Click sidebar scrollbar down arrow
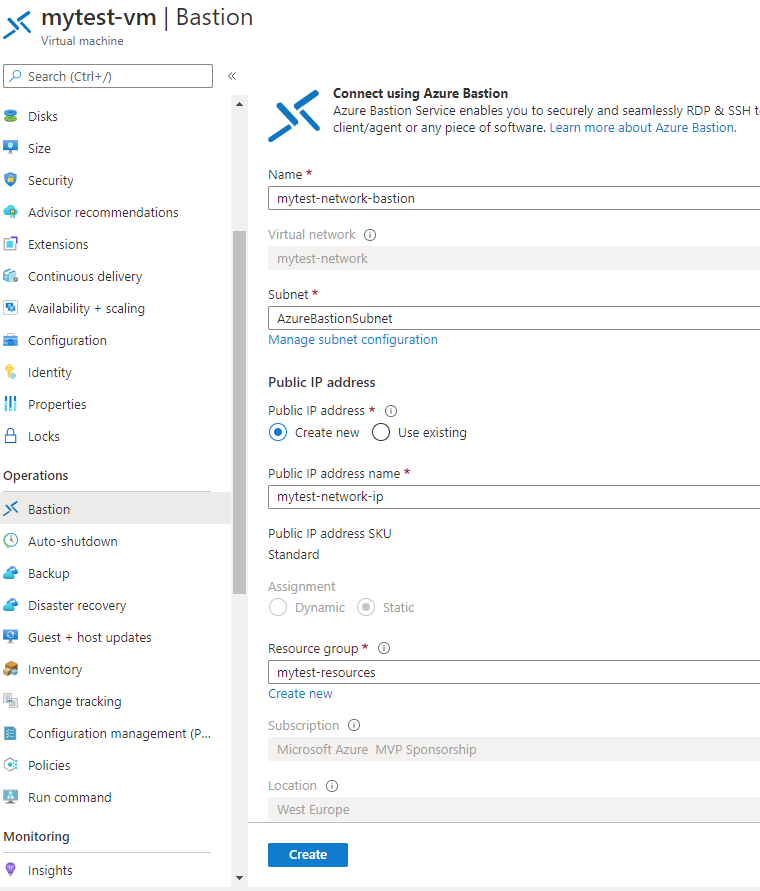 (239, 878)
